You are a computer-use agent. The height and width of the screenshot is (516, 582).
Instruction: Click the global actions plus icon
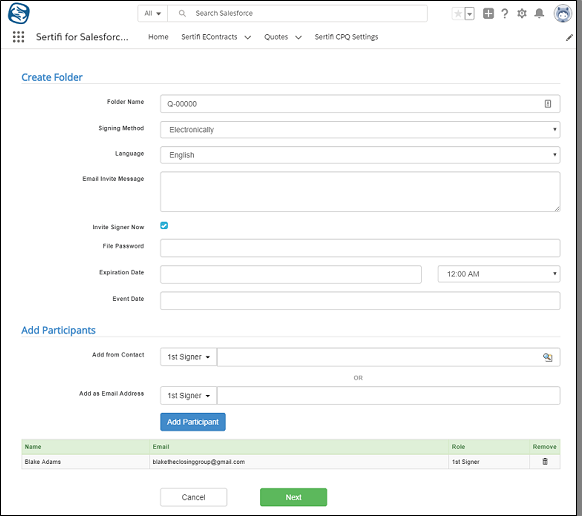tap(488, 14)
